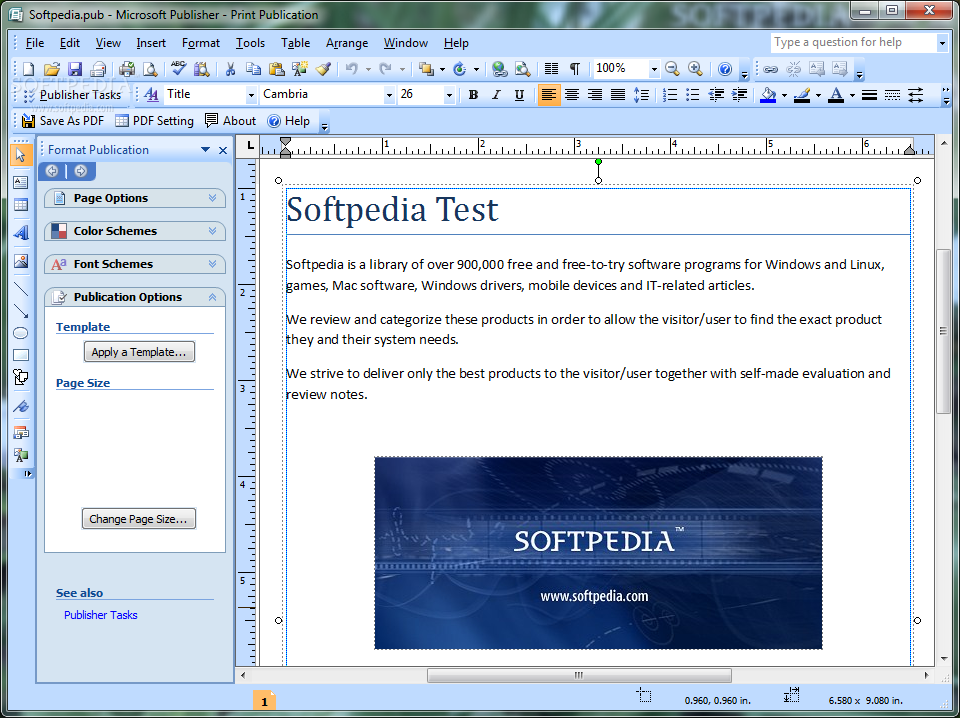Image resolution: width=960 pixels, height=718 pixels.
Task: Open the Zoom percentage dropdown showing 100%
Action: pyautogui.click(x=654, y=69)
